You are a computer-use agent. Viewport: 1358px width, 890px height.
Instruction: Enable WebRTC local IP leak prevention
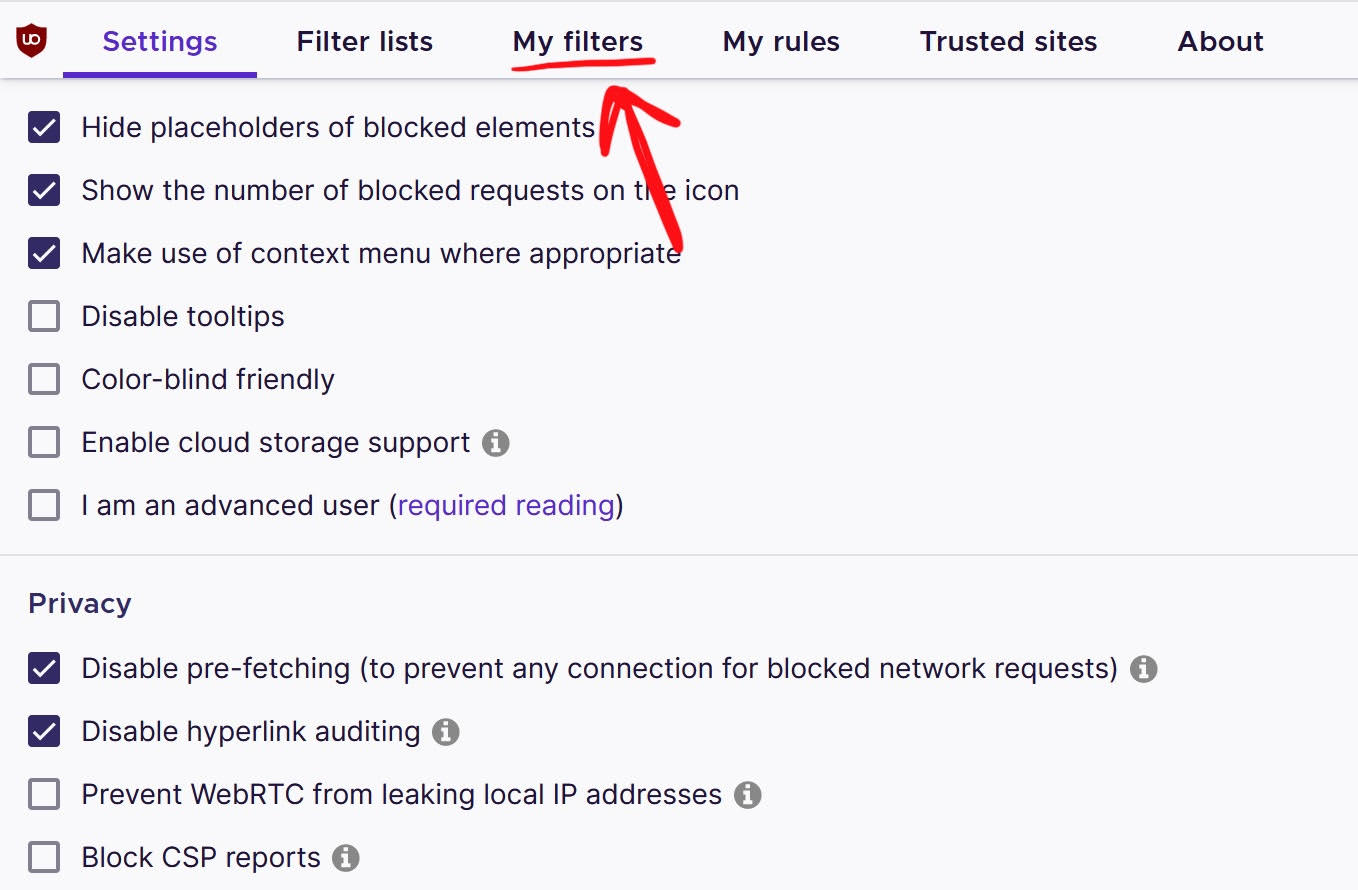click(43, 794)
